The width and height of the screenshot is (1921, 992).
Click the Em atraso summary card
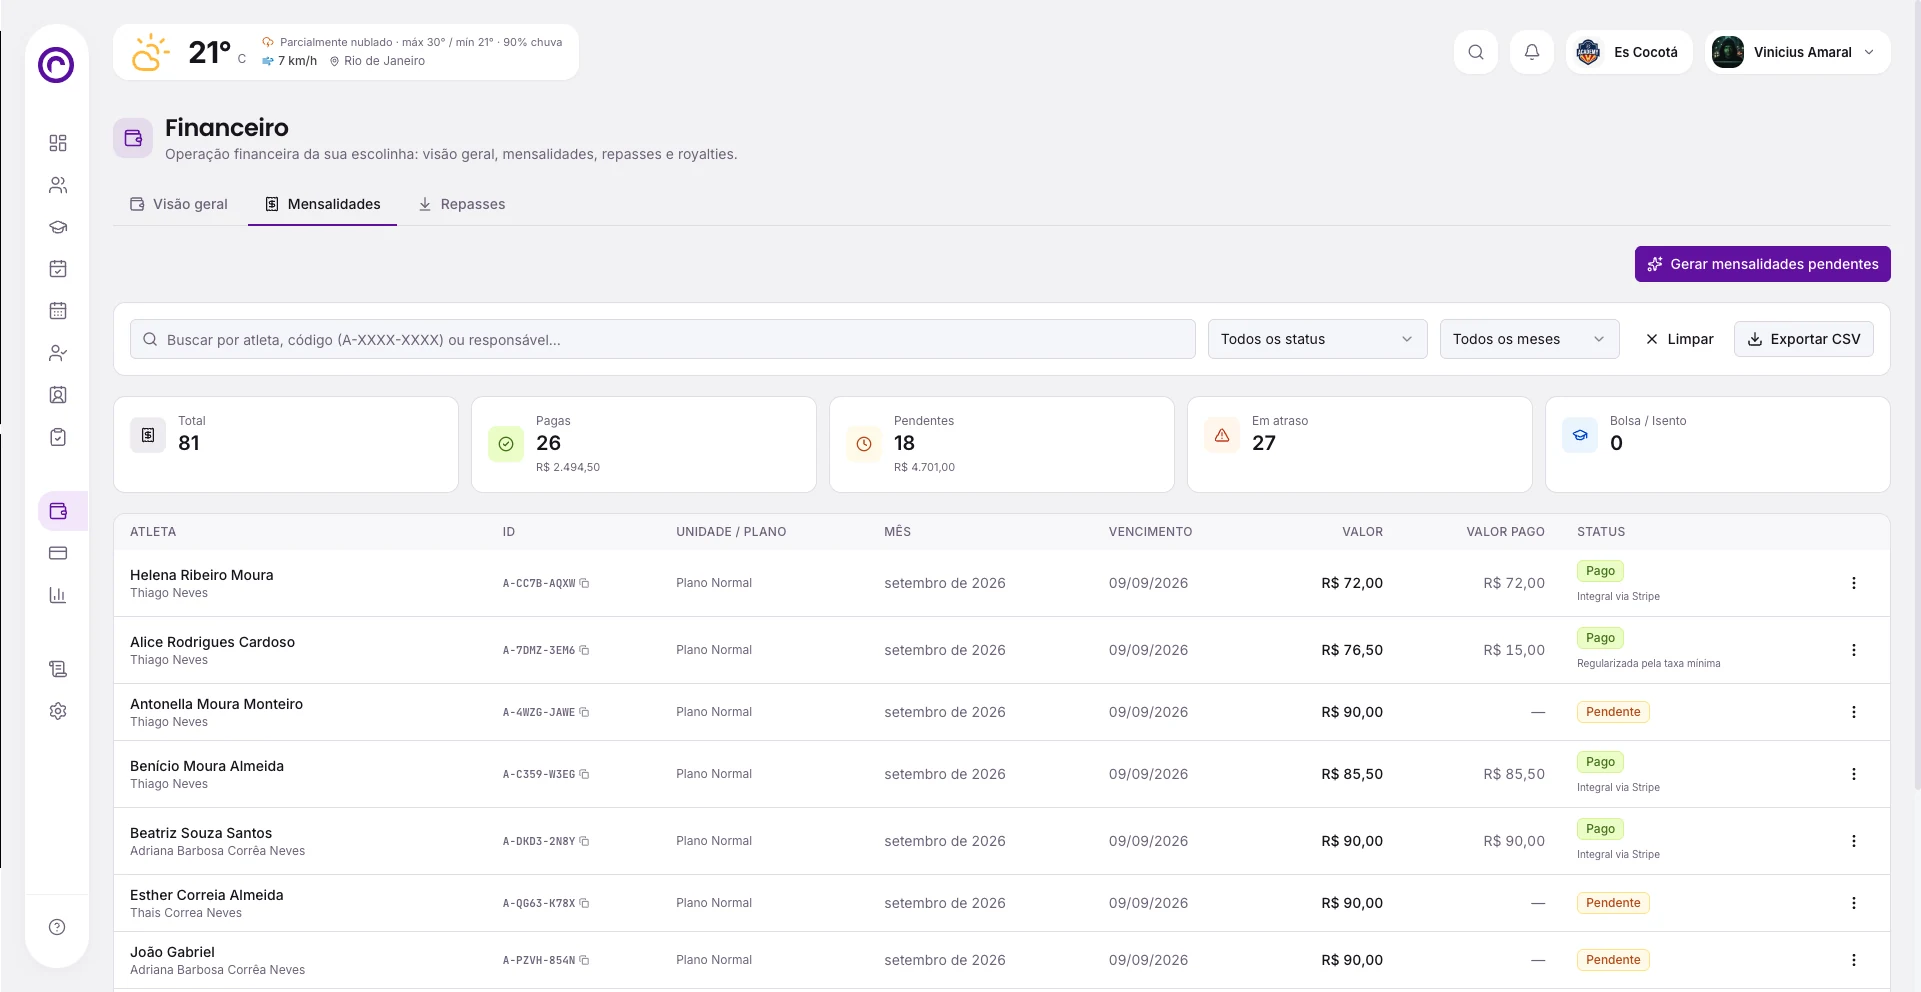[1359, 444]
